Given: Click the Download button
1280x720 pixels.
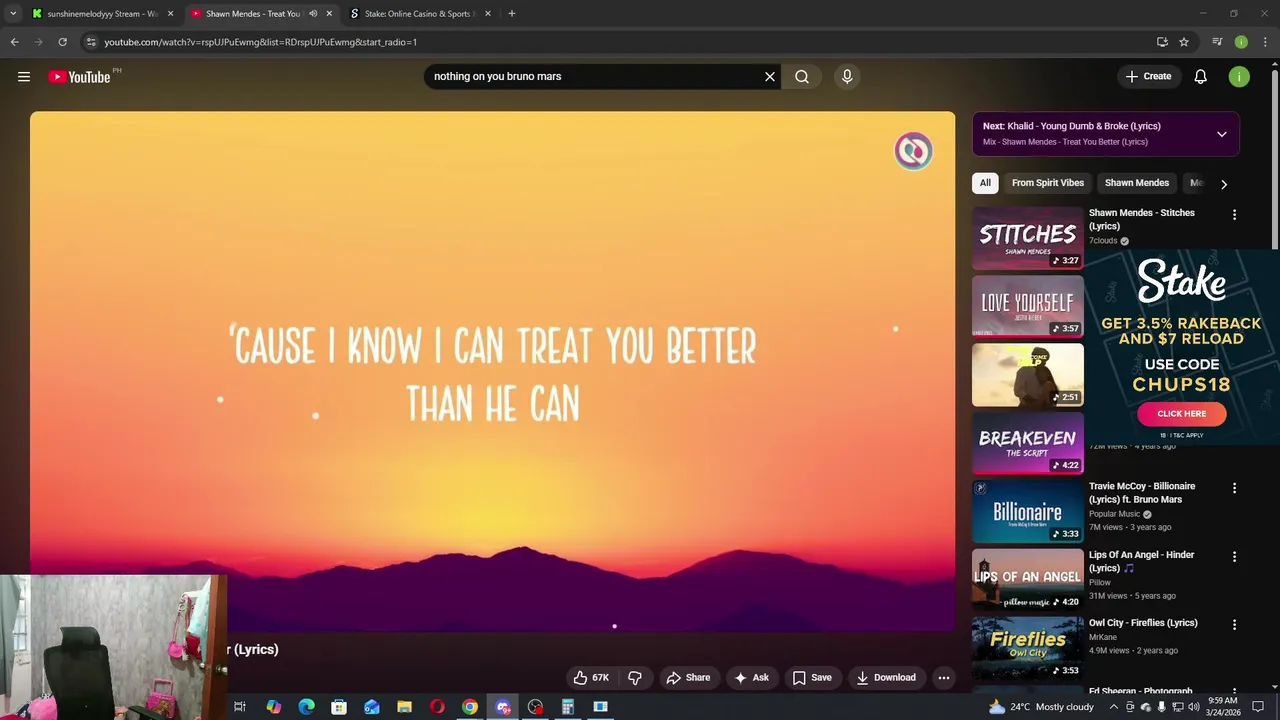Looking at the screenshot, I should (x=886, y=677).
